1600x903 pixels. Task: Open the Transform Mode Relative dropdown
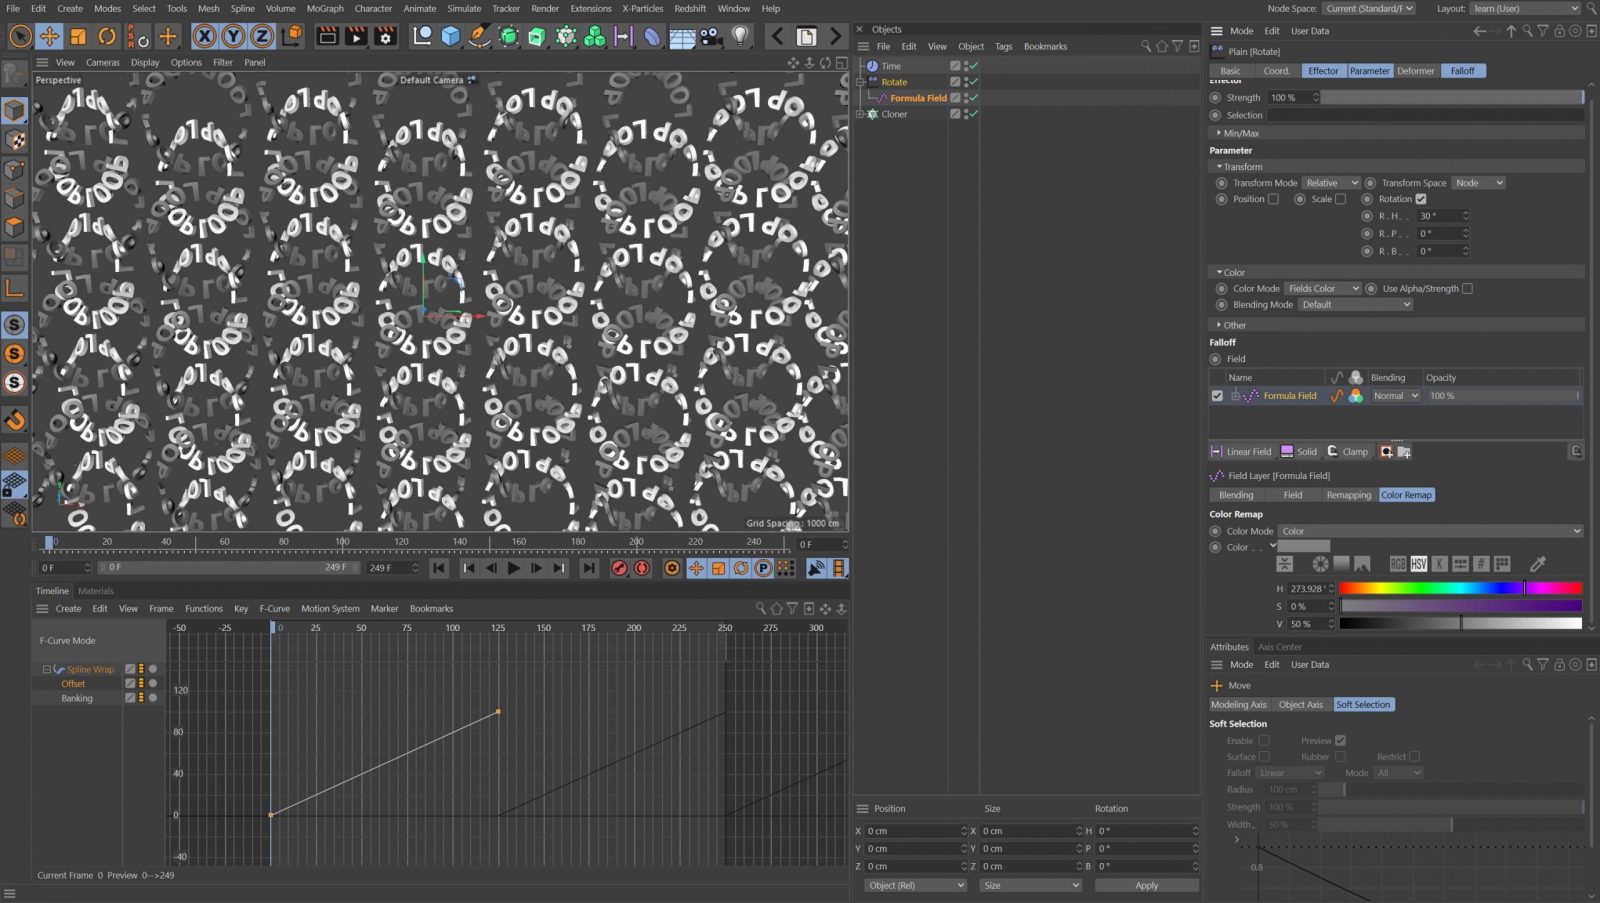[x=1331, y=183]
